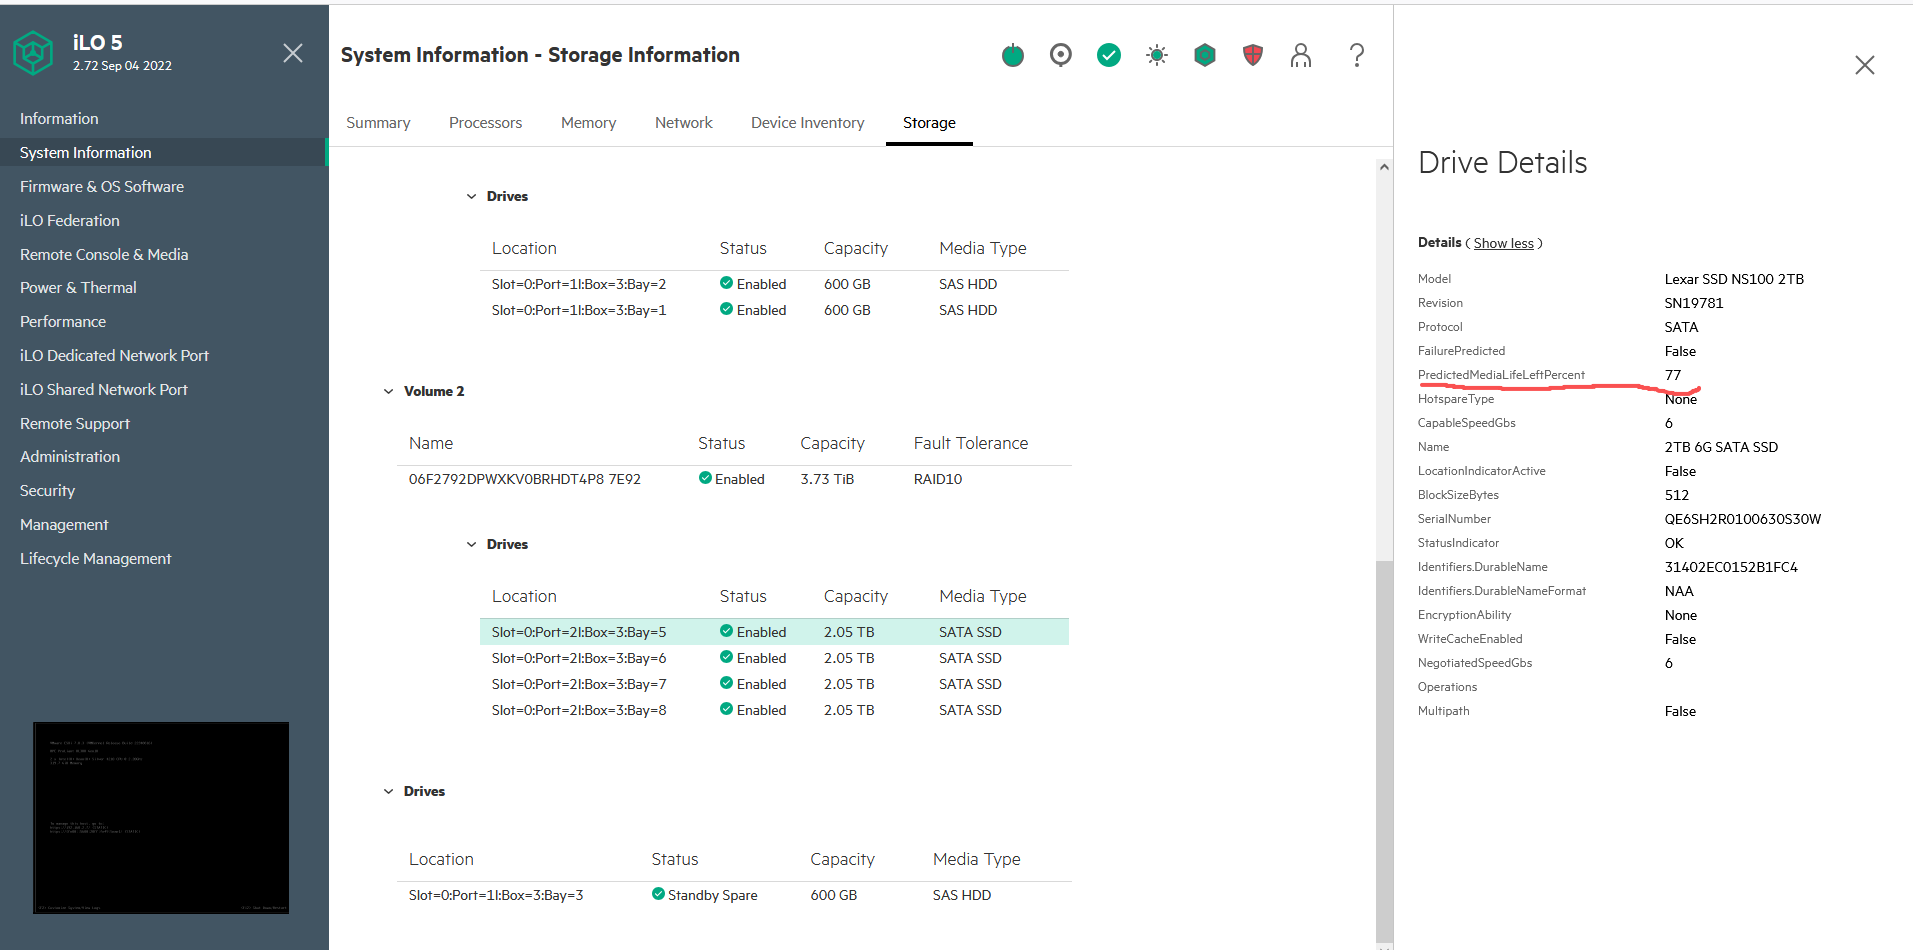Open help with the question mark icon
Viewport: 1913px width, 950px height.
pyautogui.click(x=1356, y=55)
